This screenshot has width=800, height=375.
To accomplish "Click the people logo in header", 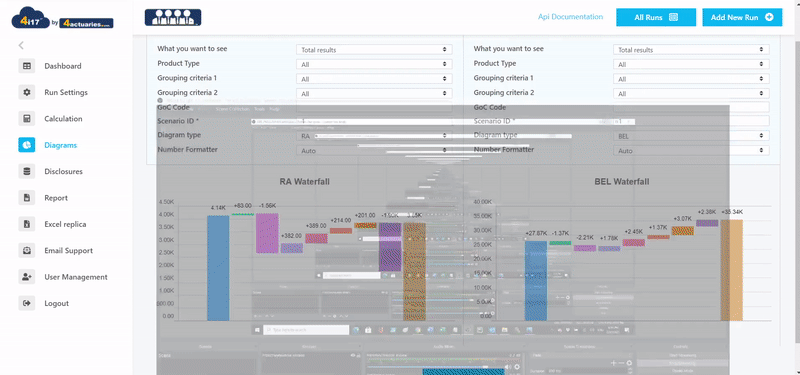I will (173, 17).
